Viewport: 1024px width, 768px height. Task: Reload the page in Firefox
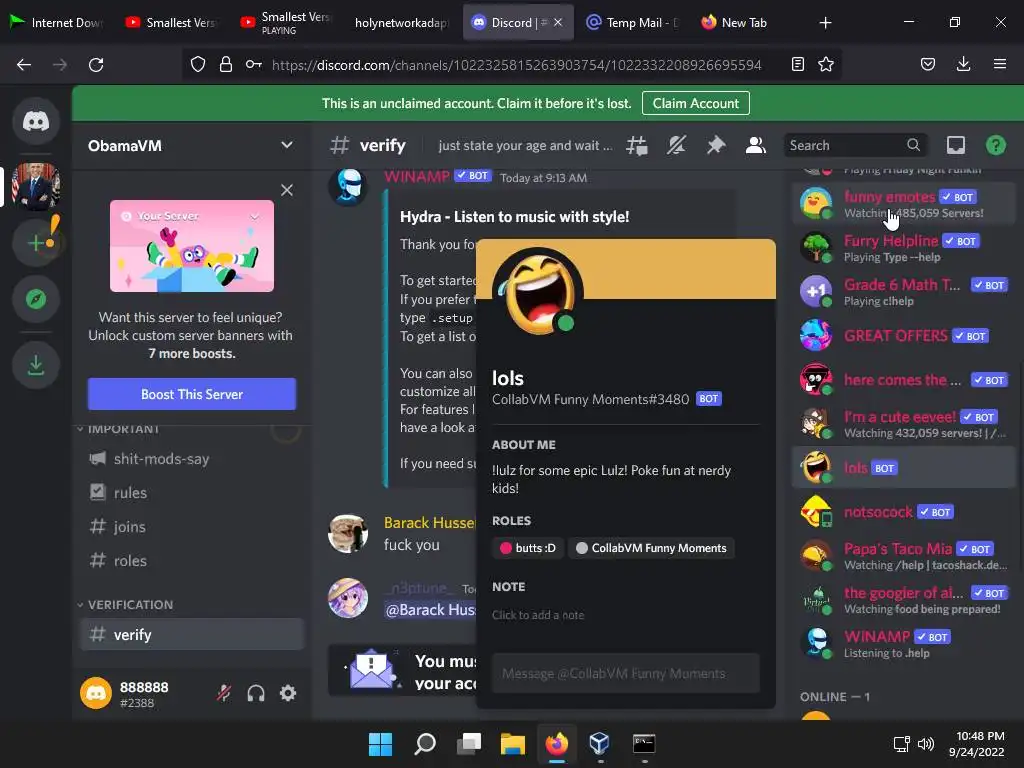(96, 65)
